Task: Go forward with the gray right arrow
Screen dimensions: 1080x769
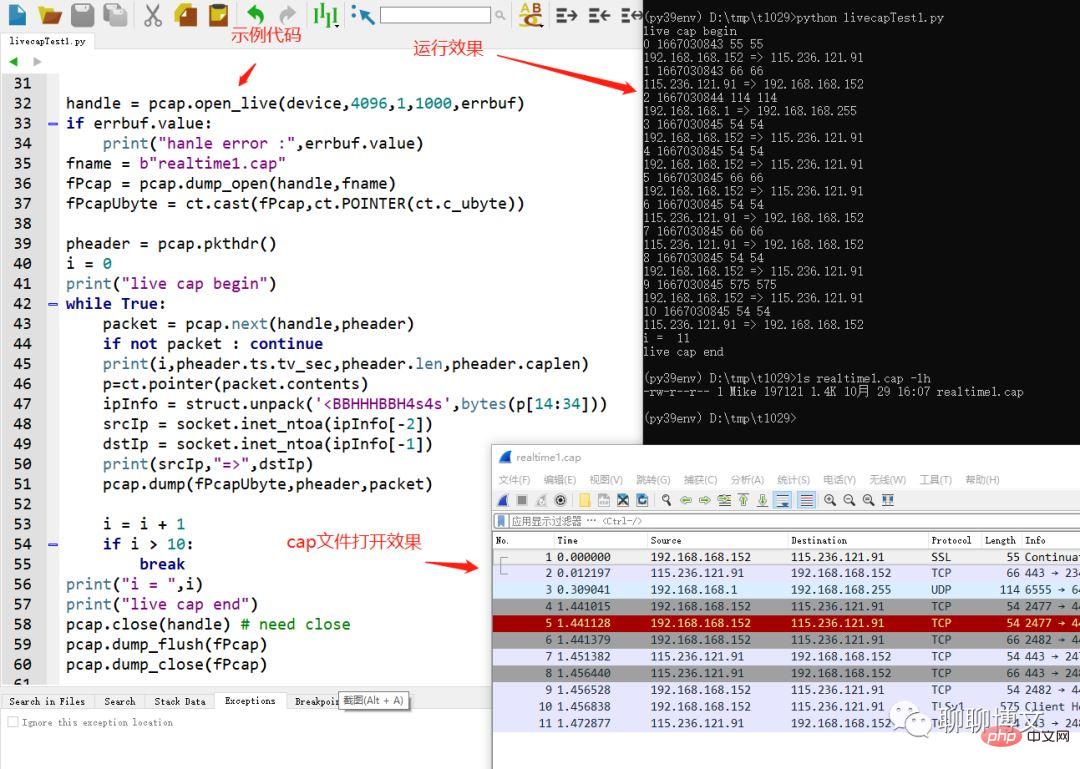Action: [x=37, y=62]
